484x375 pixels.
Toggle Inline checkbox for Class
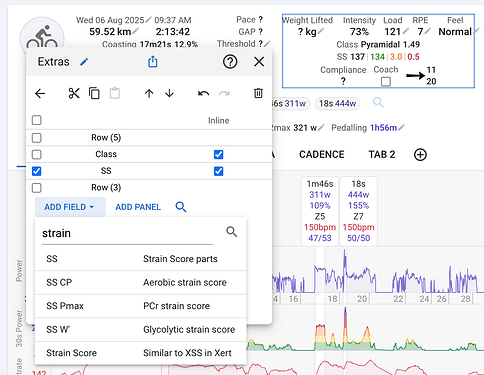[219, 154]
